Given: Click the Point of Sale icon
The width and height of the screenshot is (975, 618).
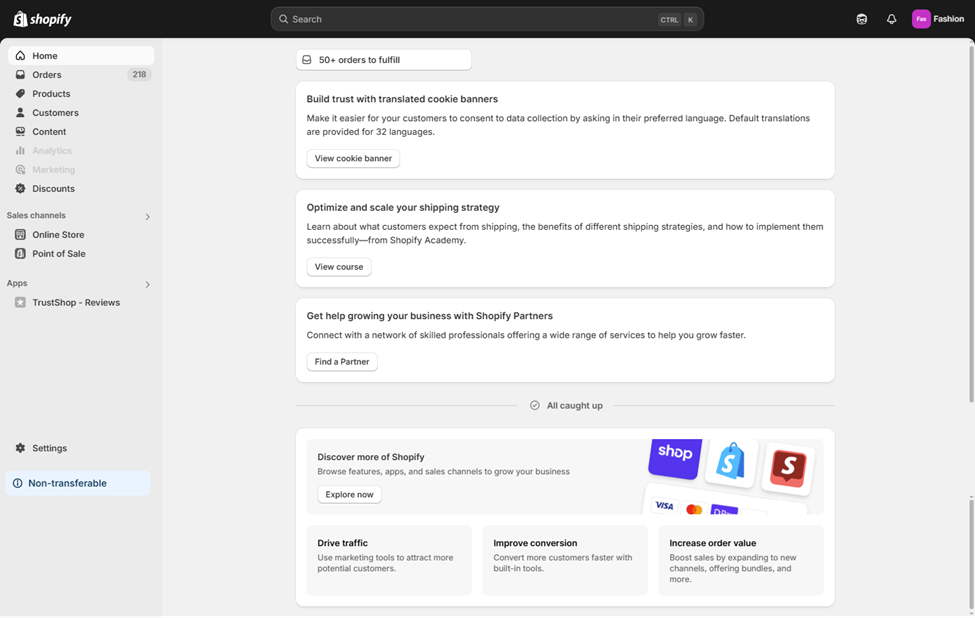Looking at the screenshot, I should point(21,253).
